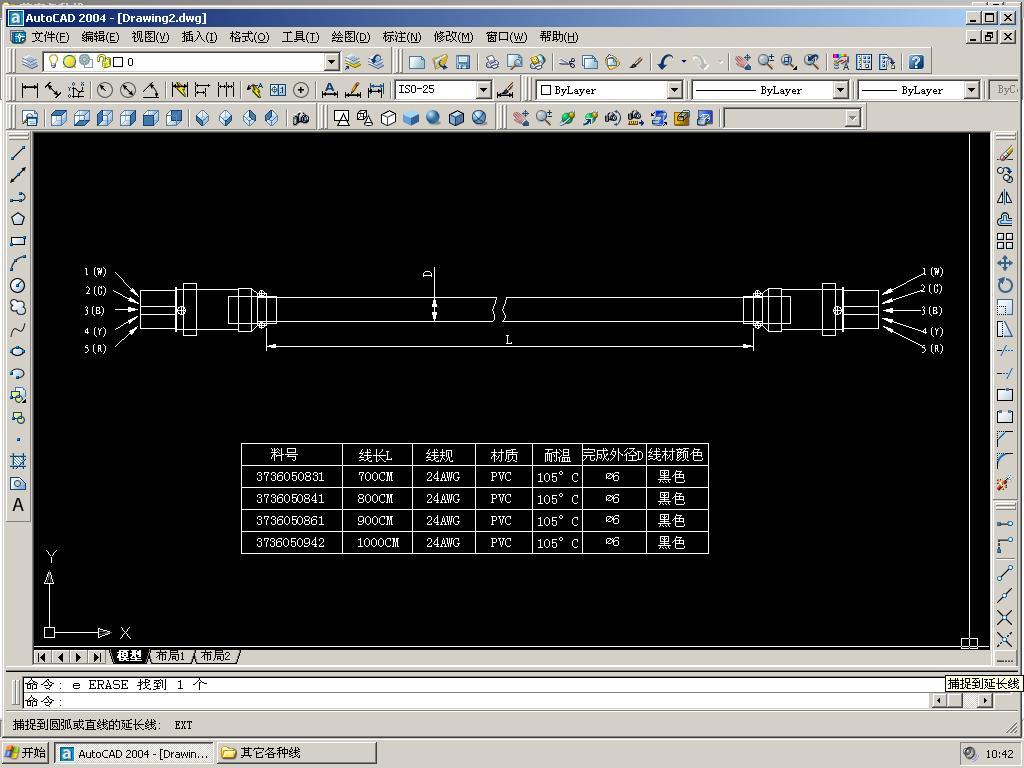Image resolution: width=1024 pixels, height=768 pixels.
Task: Open the Layer Properties Manager
Action: [30, 62]
